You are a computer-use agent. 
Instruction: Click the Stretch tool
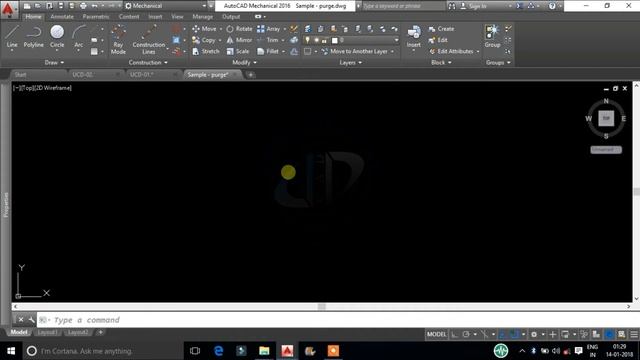(206, 51)
